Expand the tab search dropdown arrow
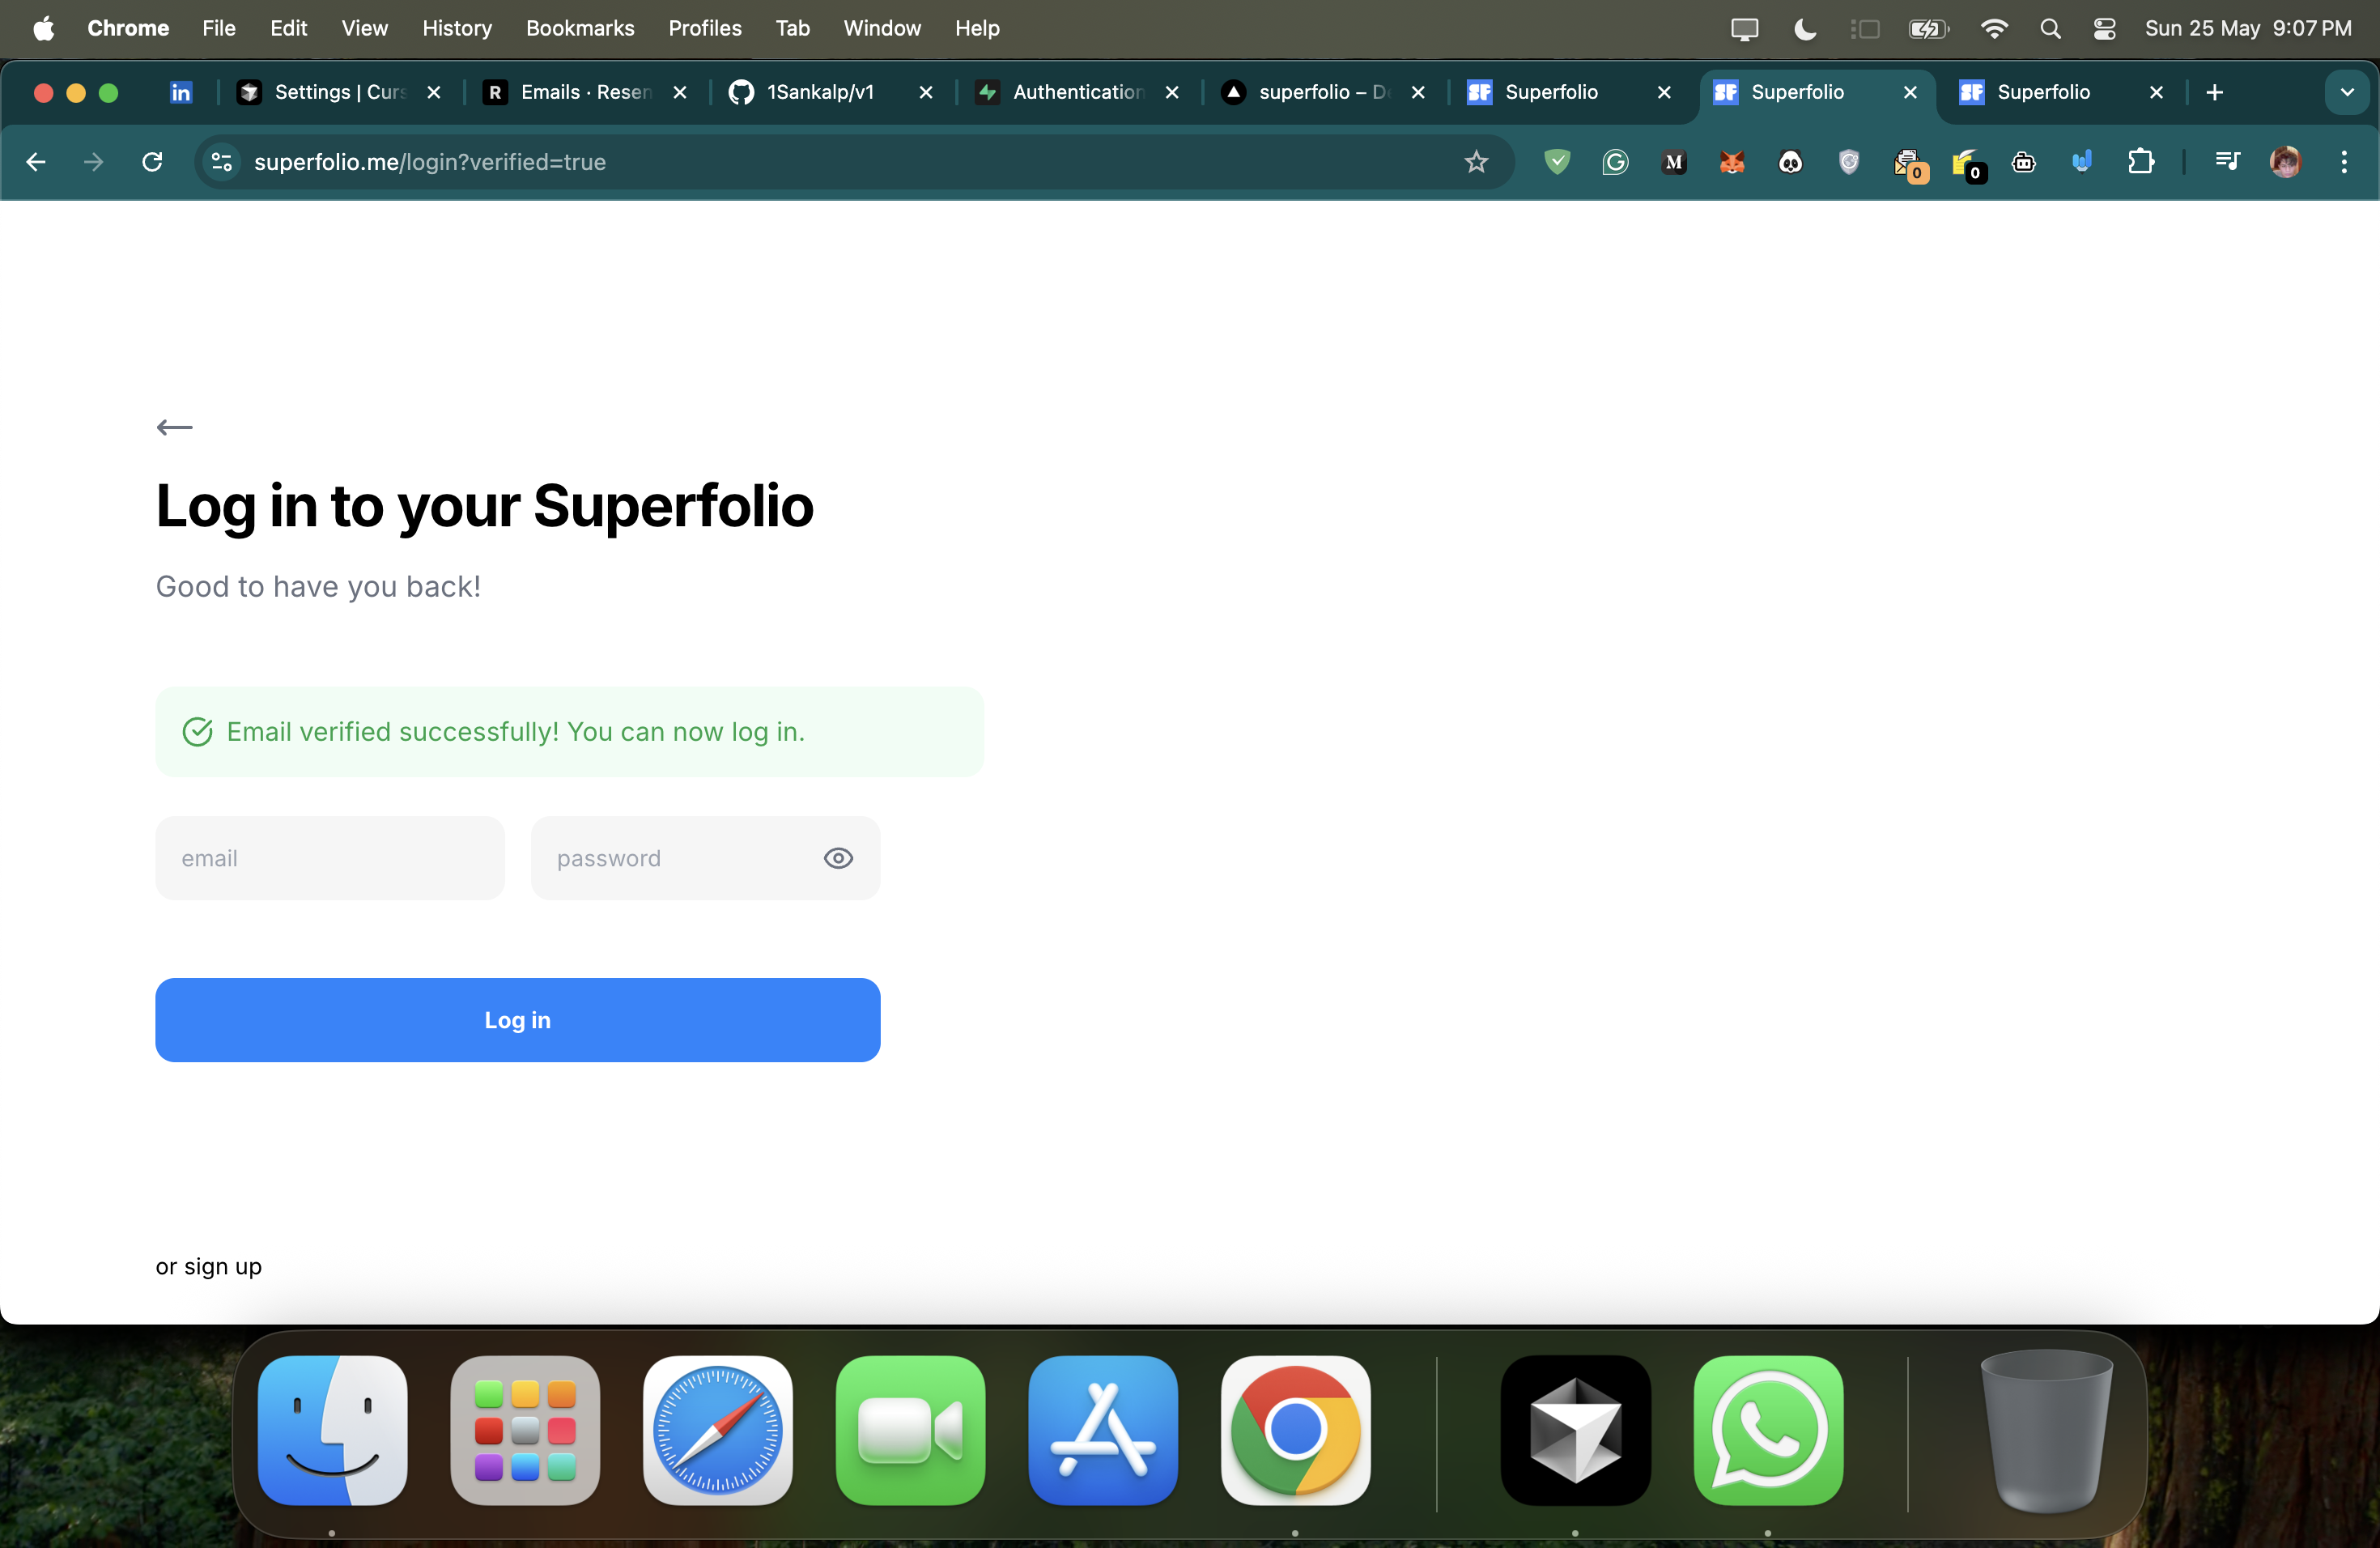Viewport: 2380px width, 1548px height. [2347, 92]
